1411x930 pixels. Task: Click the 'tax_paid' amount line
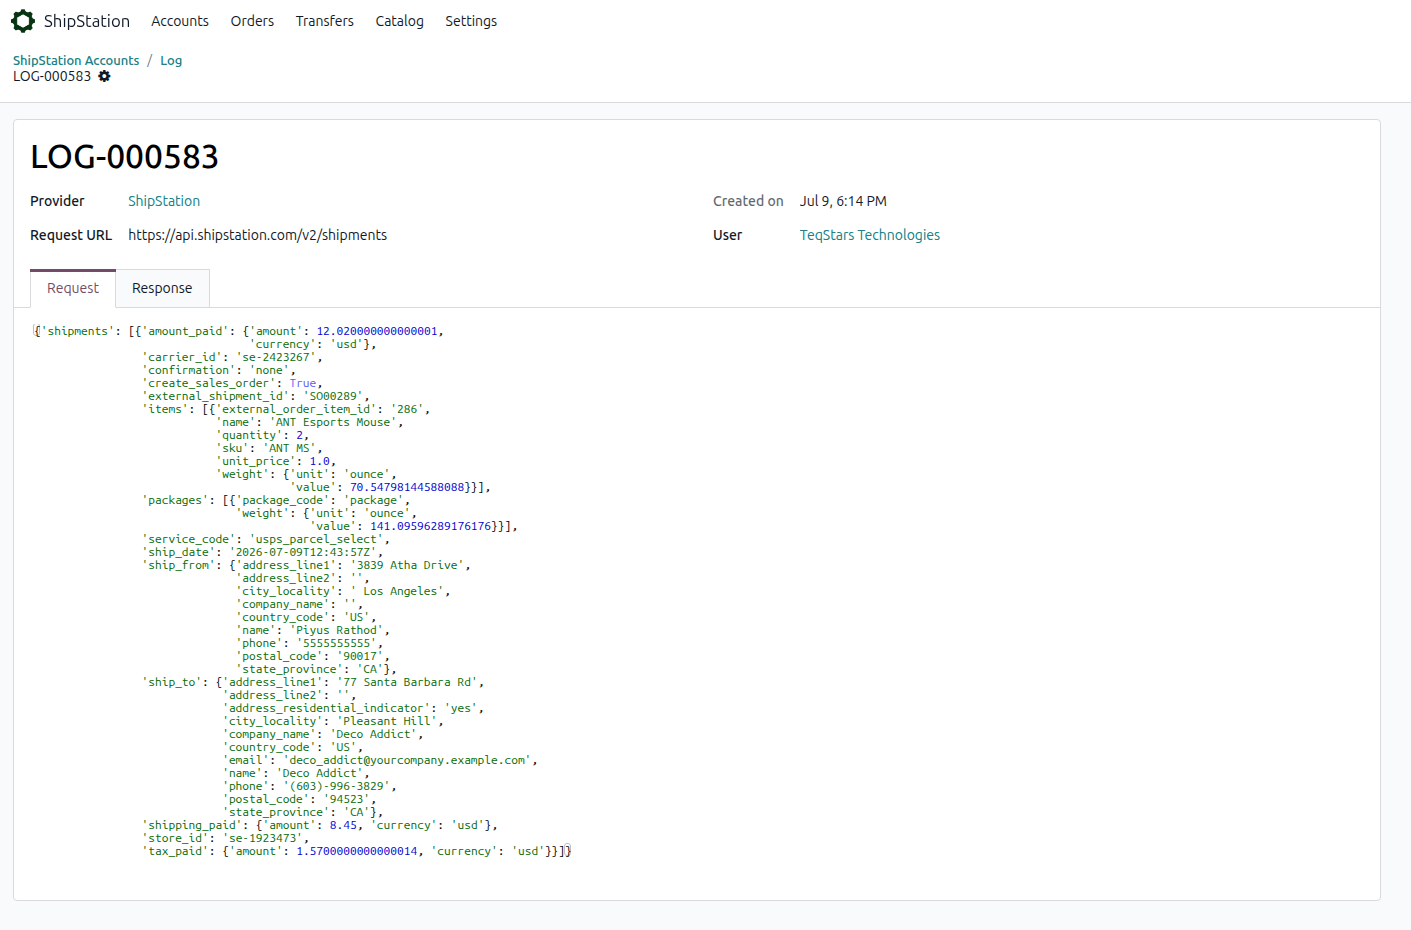(357, 851)
